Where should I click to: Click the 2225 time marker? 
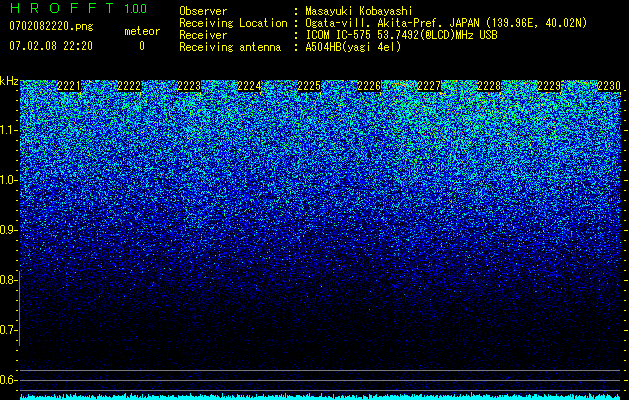coord(309,86)
